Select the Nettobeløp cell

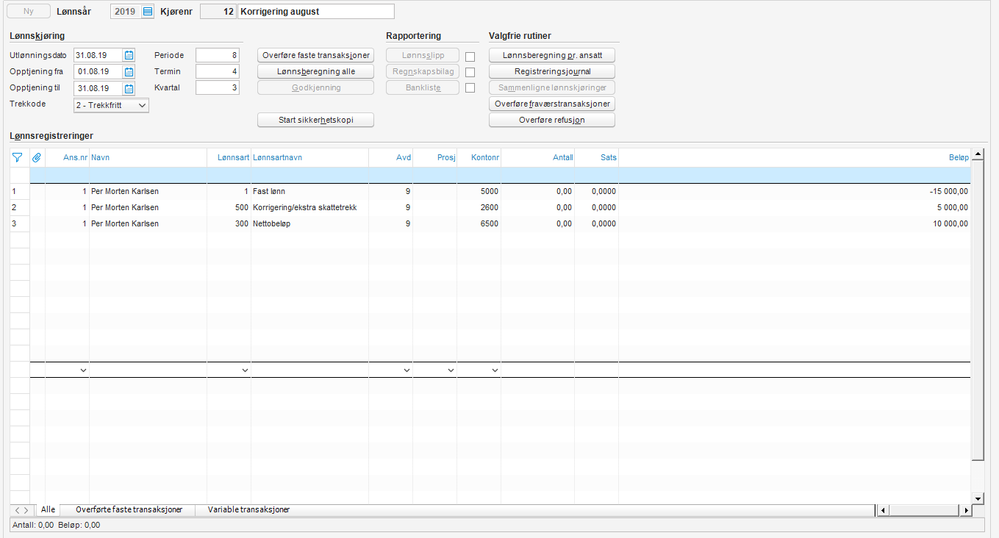tap(310, 224)
